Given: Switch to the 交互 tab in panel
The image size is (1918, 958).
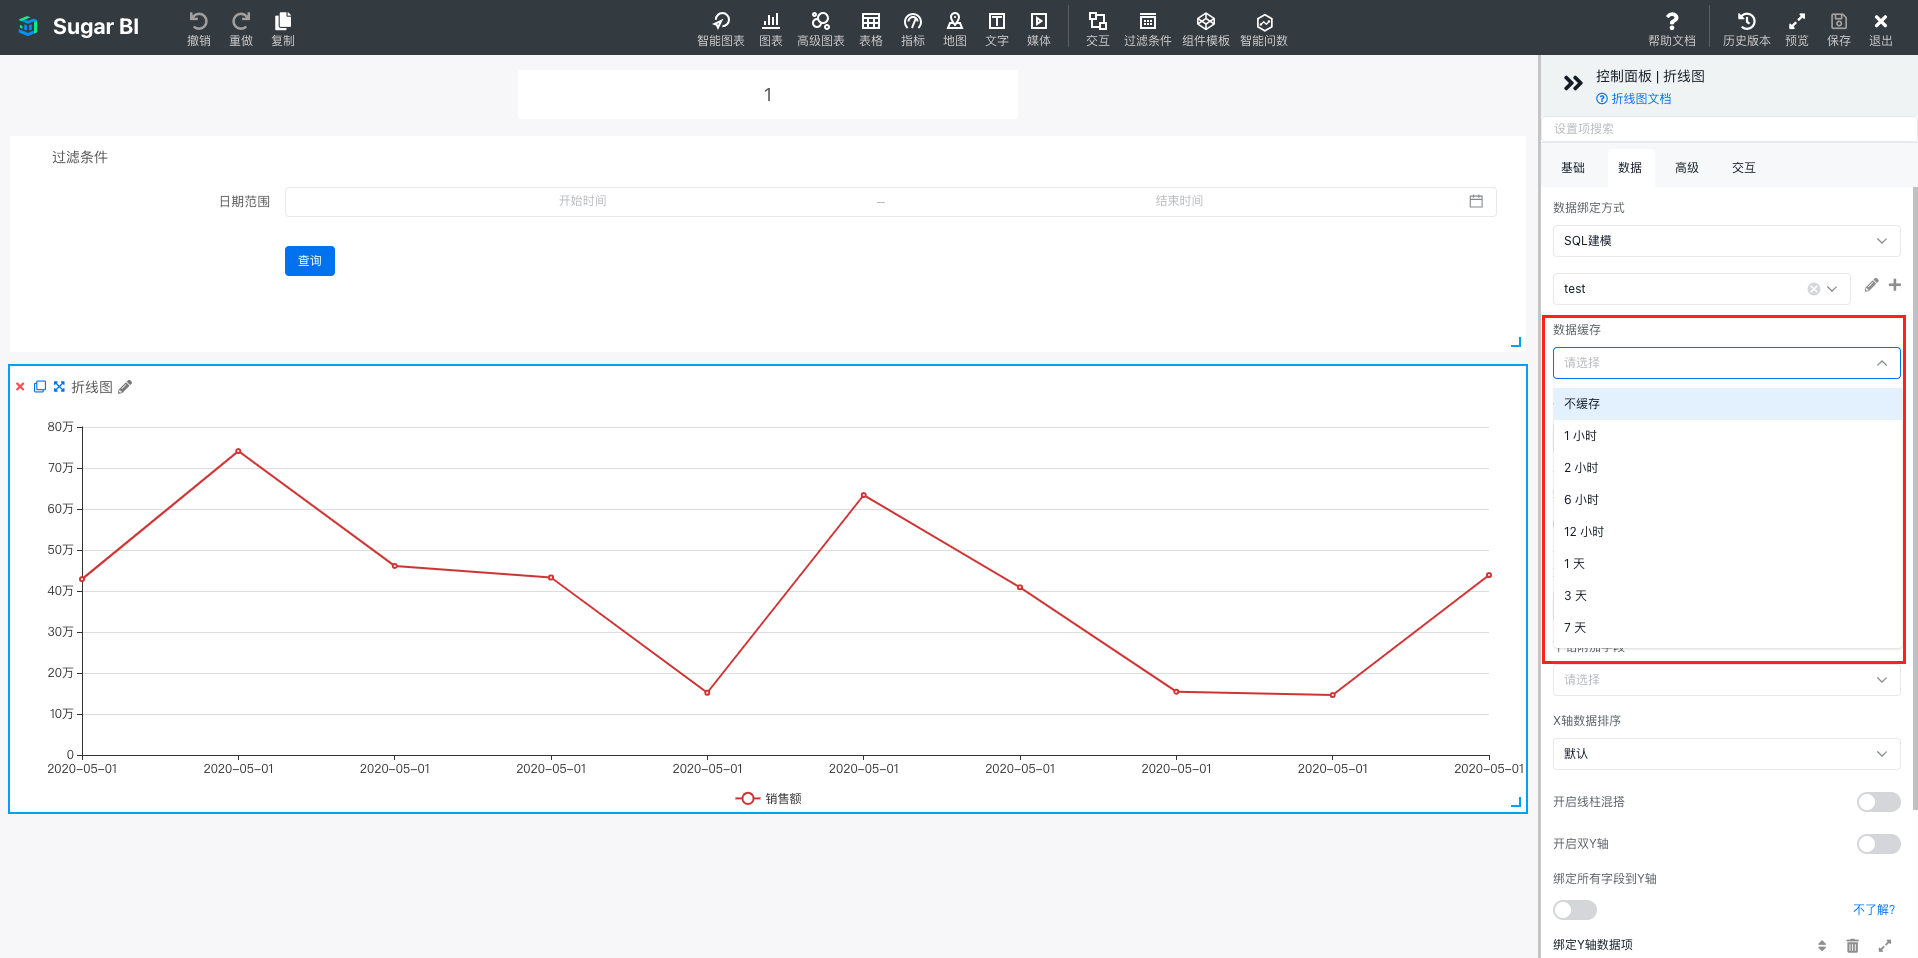Looking at the screenshot, I should (x=1744, y=168).
